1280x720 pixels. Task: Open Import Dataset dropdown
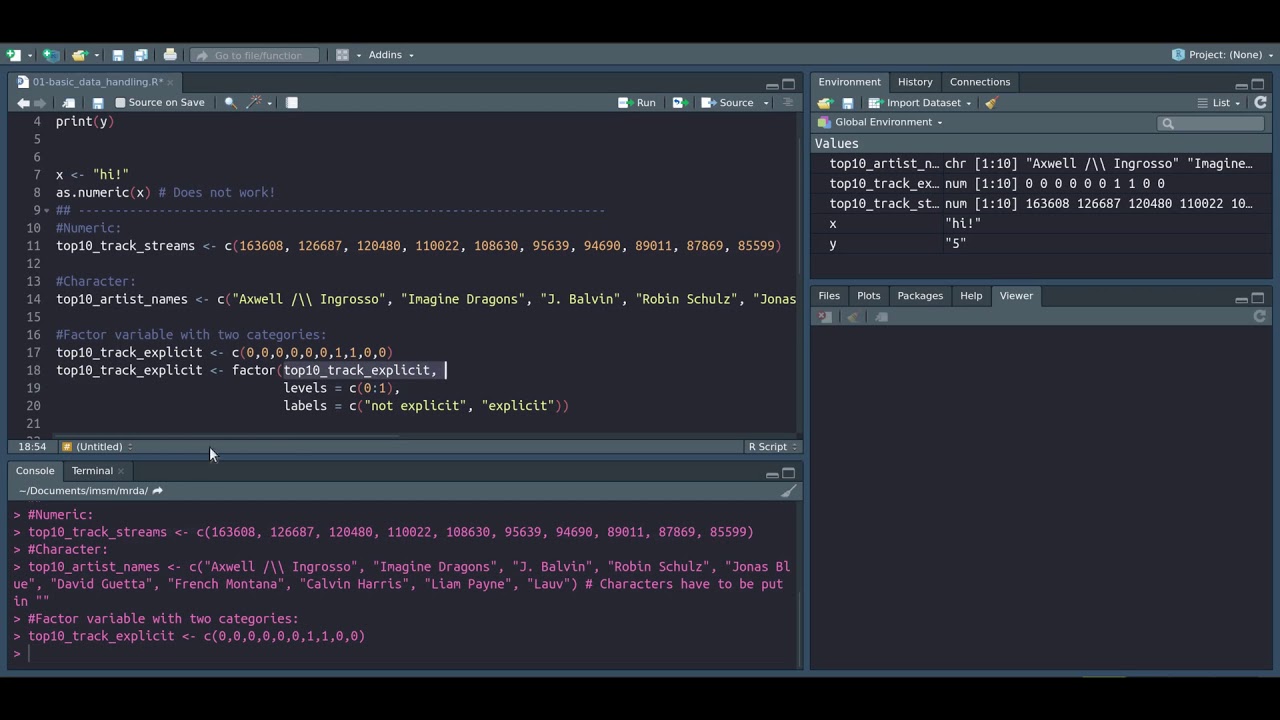point(920,103)
